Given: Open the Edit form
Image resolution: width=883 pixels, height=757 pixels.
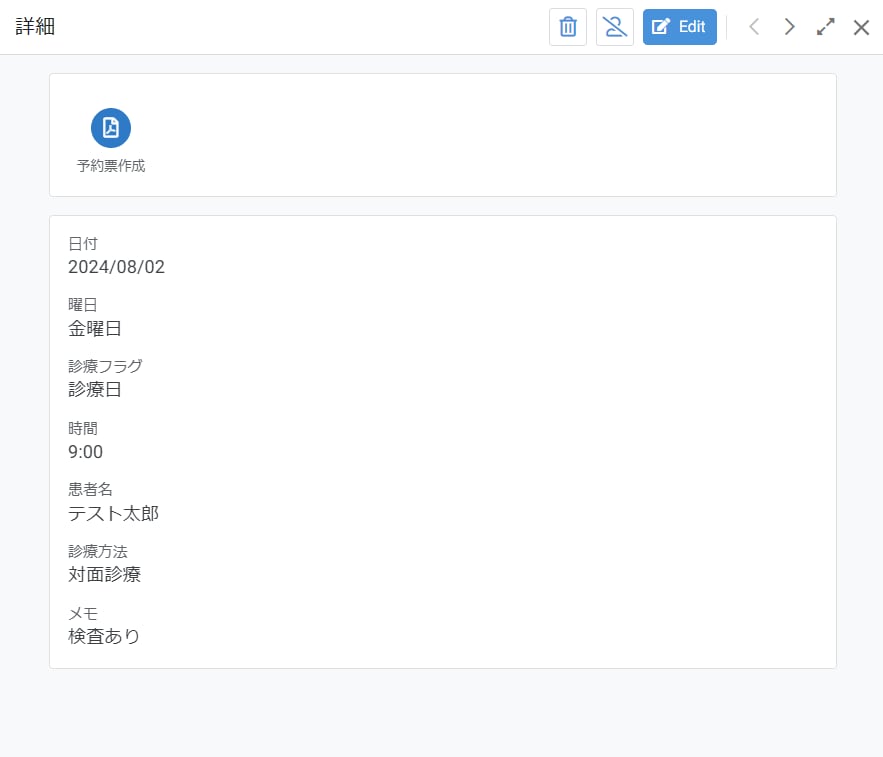Looking at the screenshot, I should coord(680,27).
